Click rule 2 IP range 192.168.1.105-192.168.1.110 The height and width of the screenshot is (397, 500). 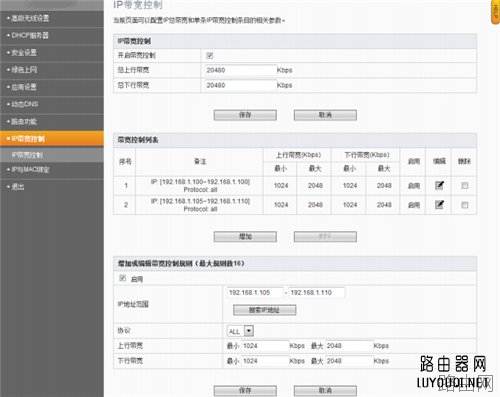click(200, 201)
